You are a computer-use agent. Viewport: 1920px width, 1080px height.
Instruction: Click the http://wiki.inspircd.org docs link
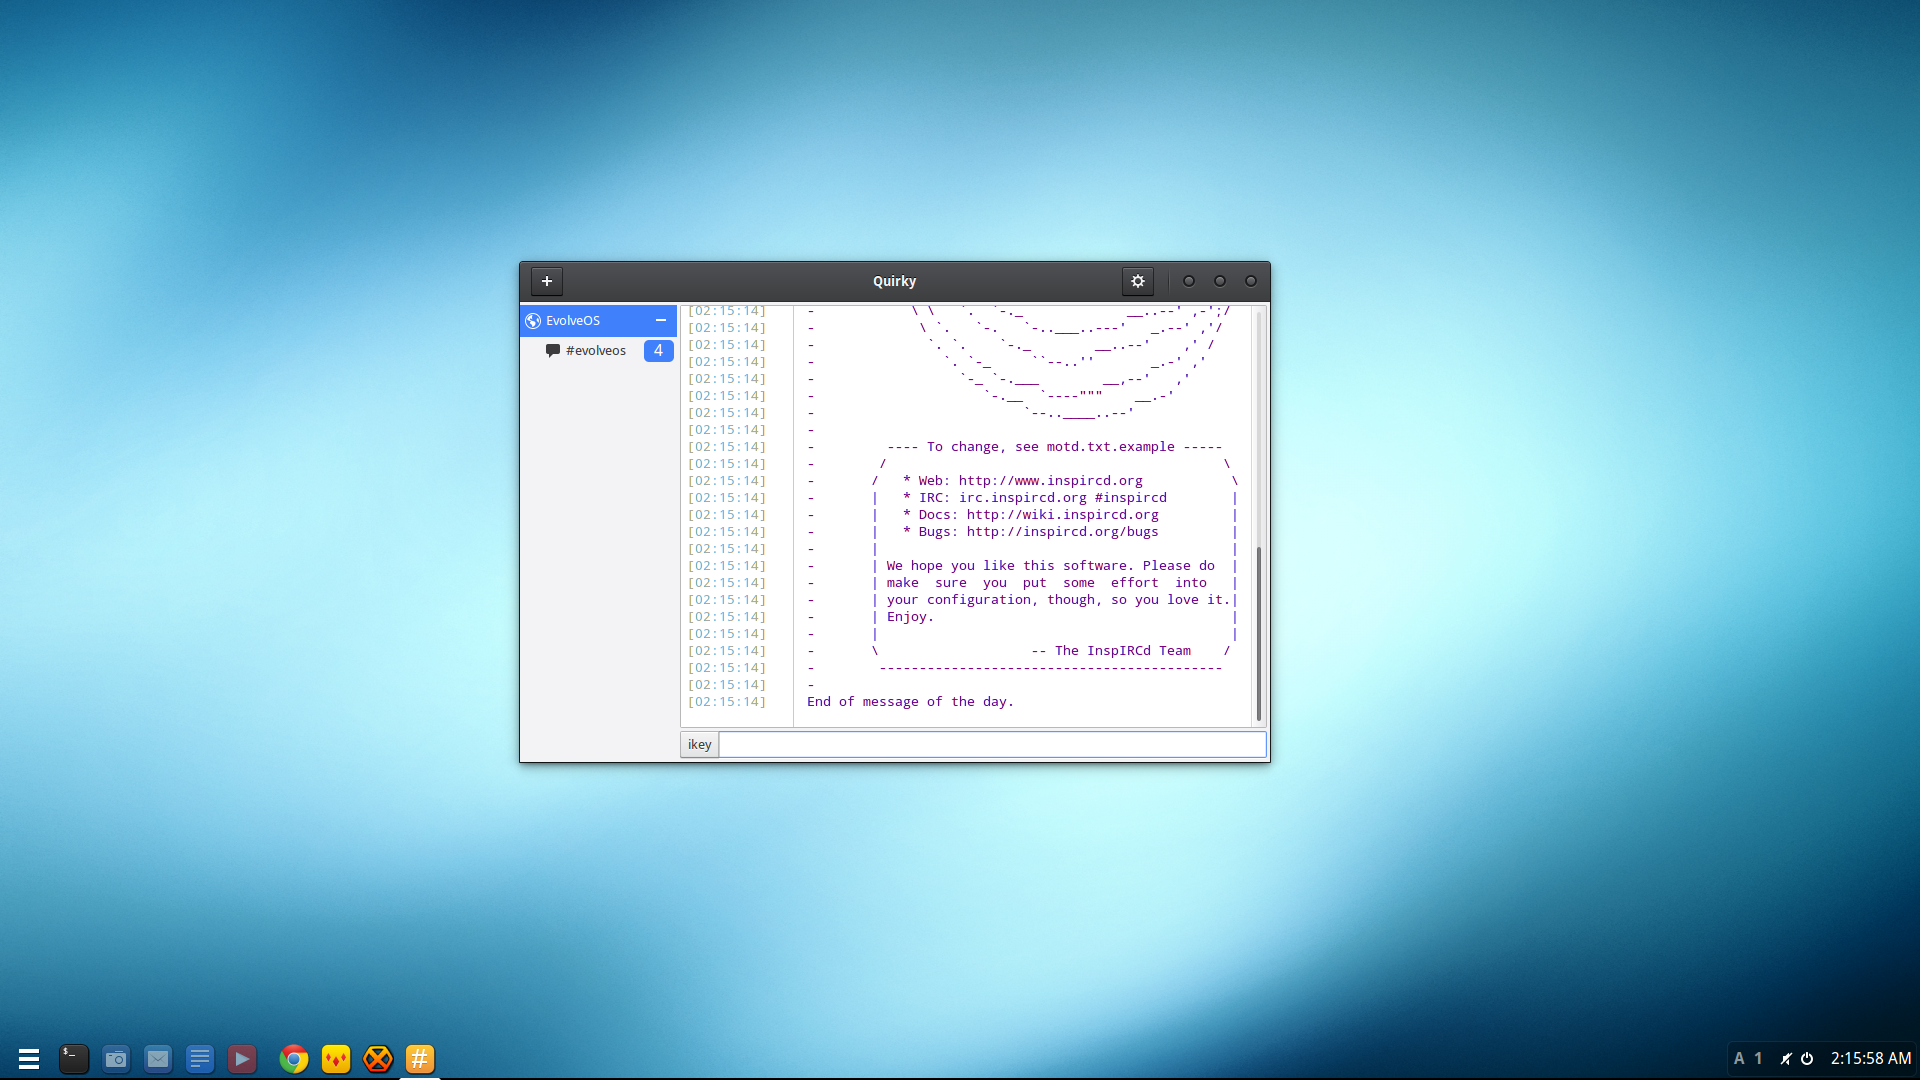click(1062, 514)
